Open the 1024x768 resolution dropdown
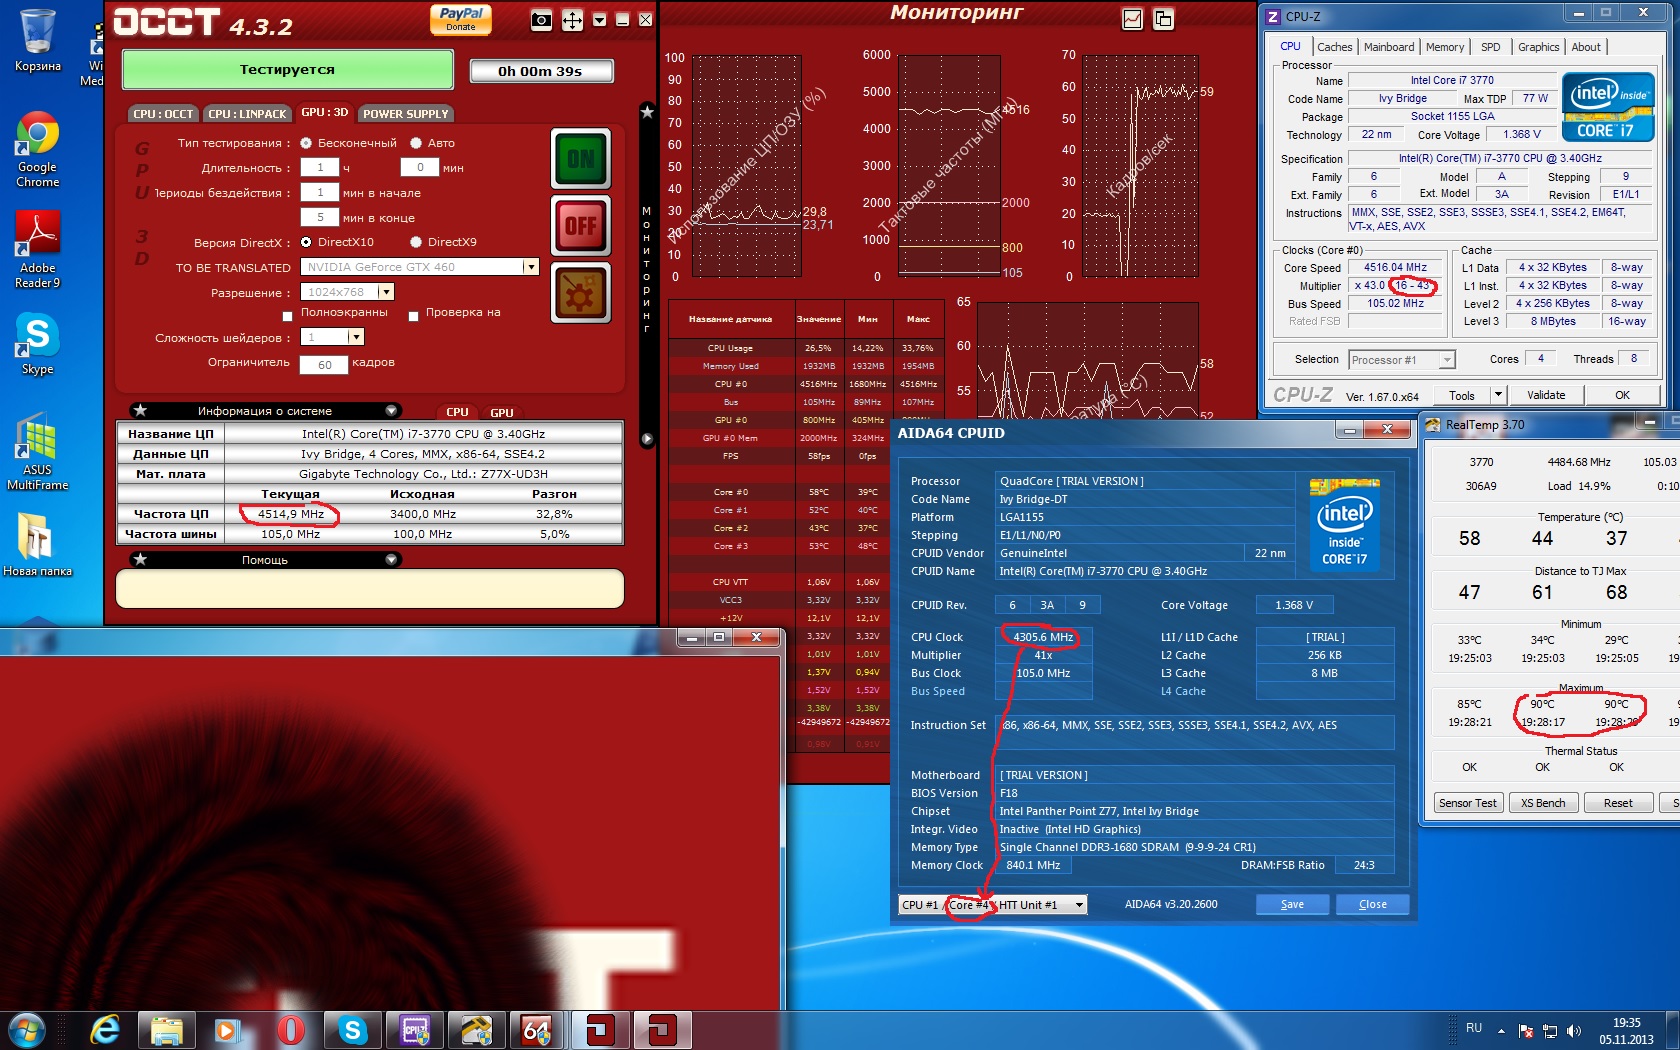The width and height of the screenshot is (1680, 1050). tap(386, 292)
